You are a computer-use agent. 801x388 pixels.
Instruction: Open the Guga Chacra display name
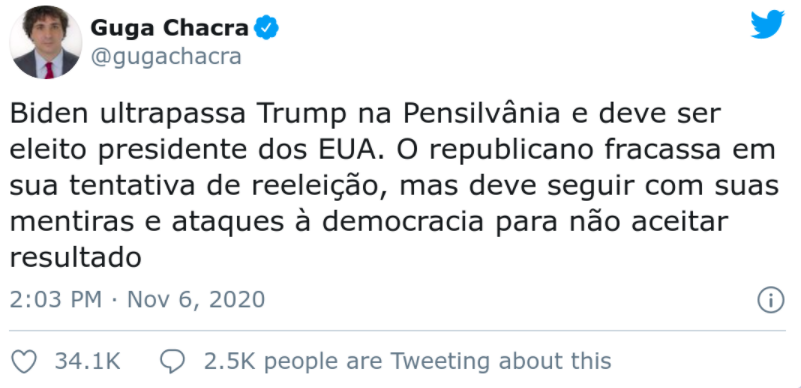tap(170, 28)
